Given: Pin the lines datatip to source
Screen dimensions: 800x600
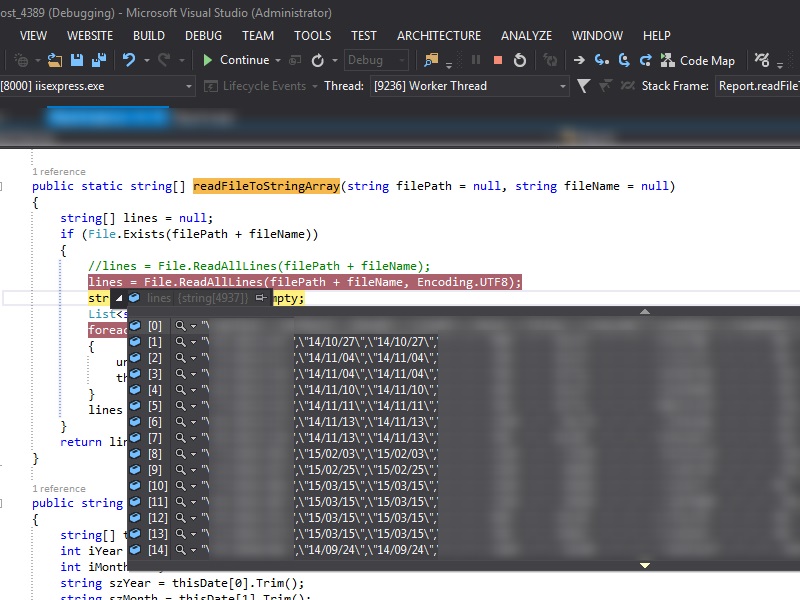Looking at the screenshot, I should point(261,297).
